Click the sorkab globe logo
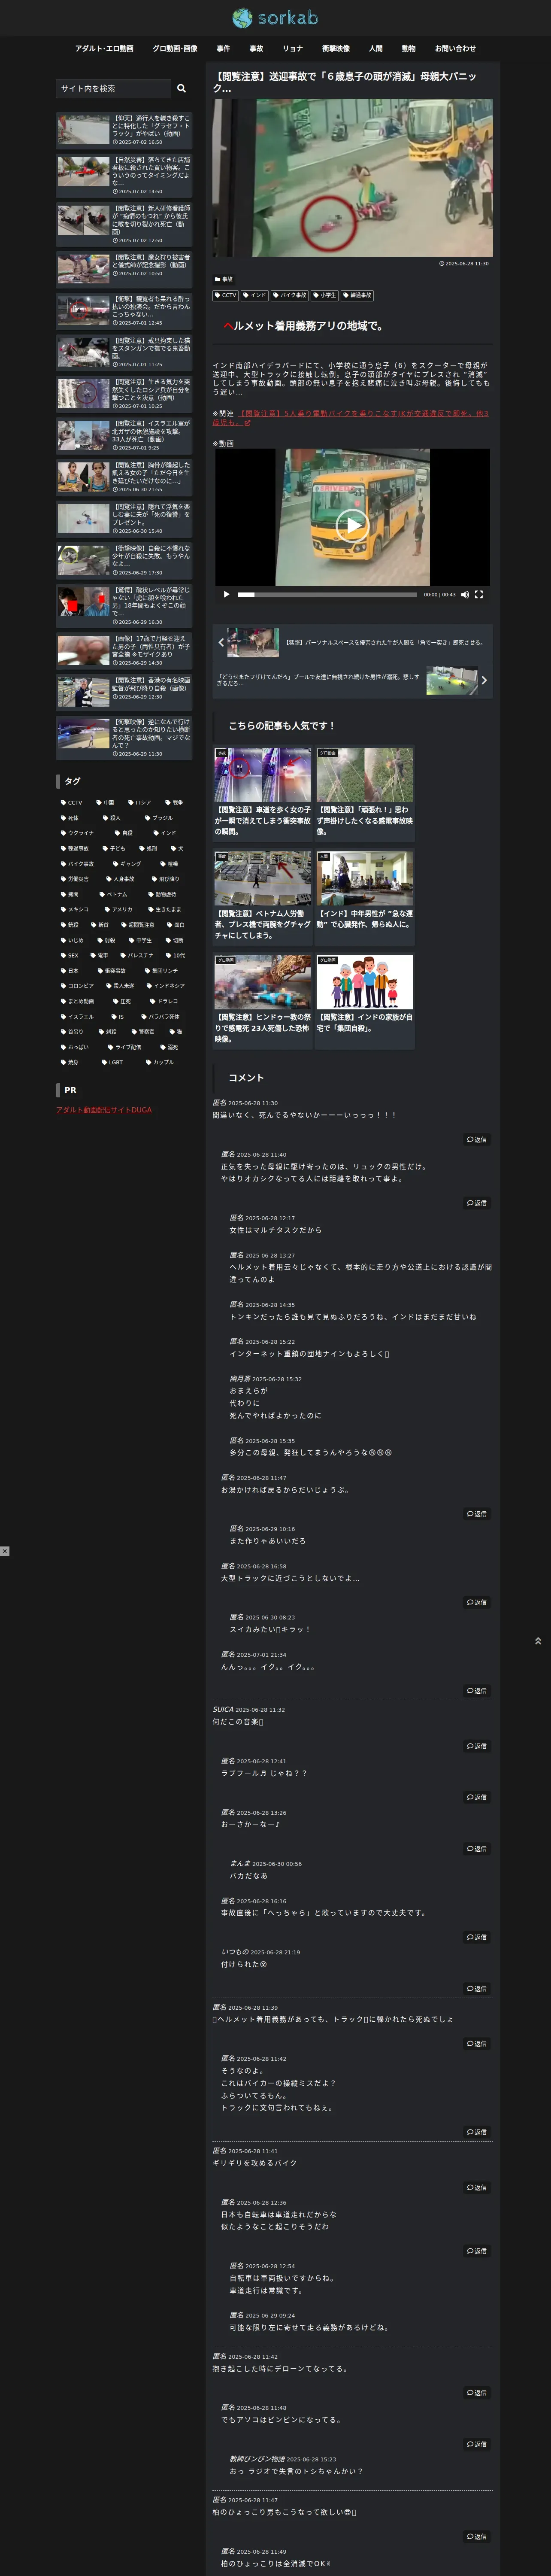 (275, 18)
